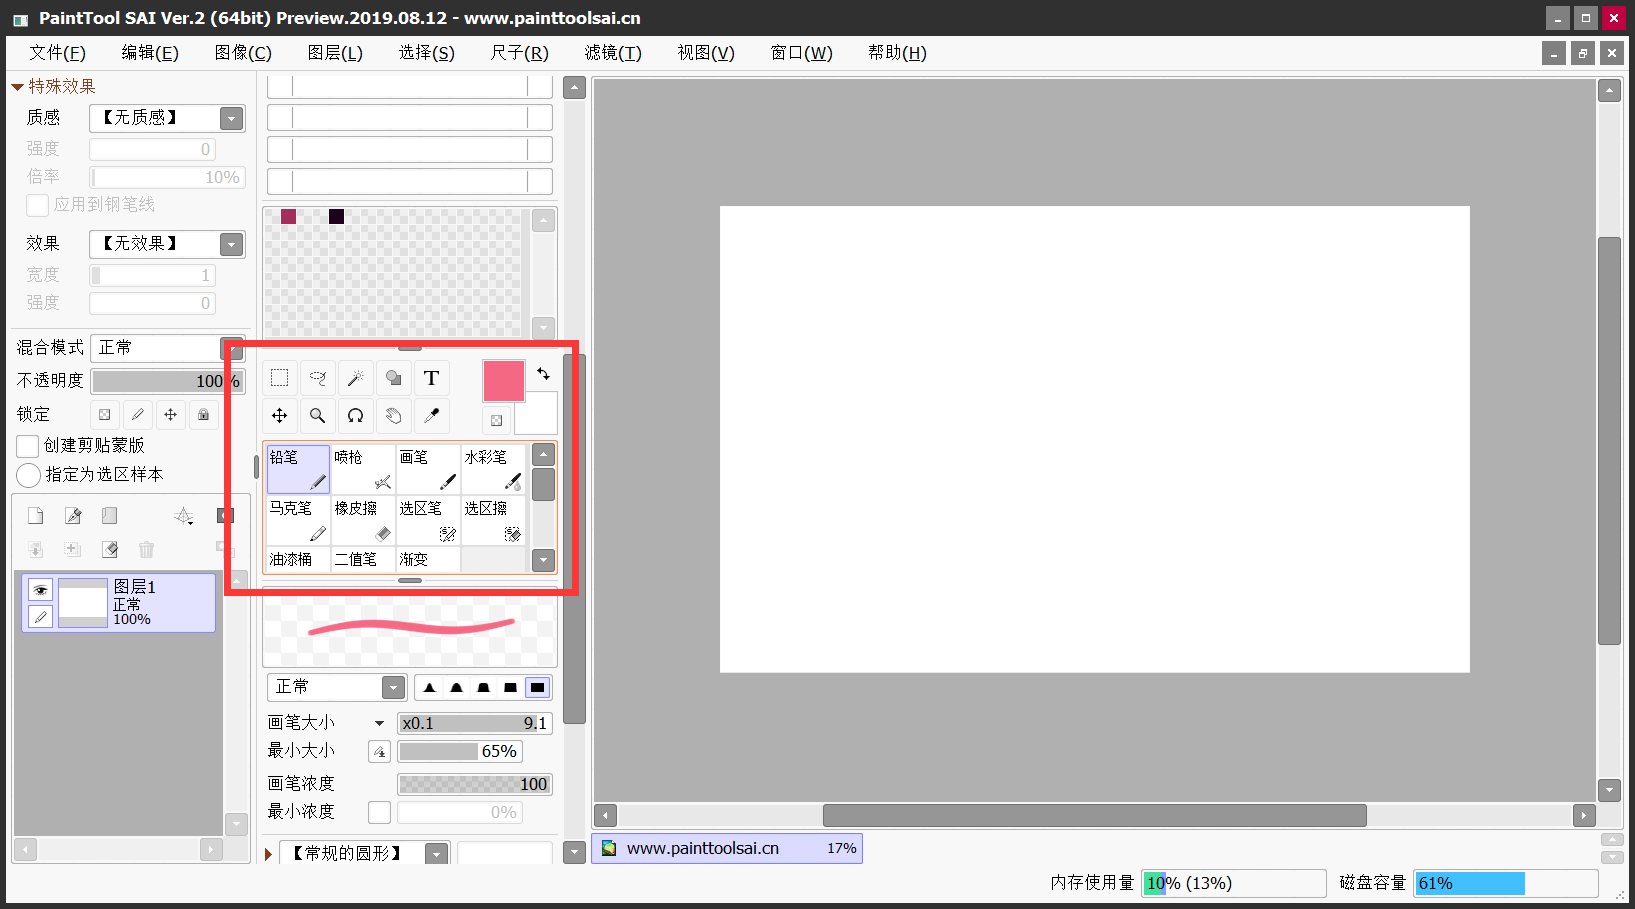
Task: Select the flat hardest brush edge shape
Action: click(537, 687)
